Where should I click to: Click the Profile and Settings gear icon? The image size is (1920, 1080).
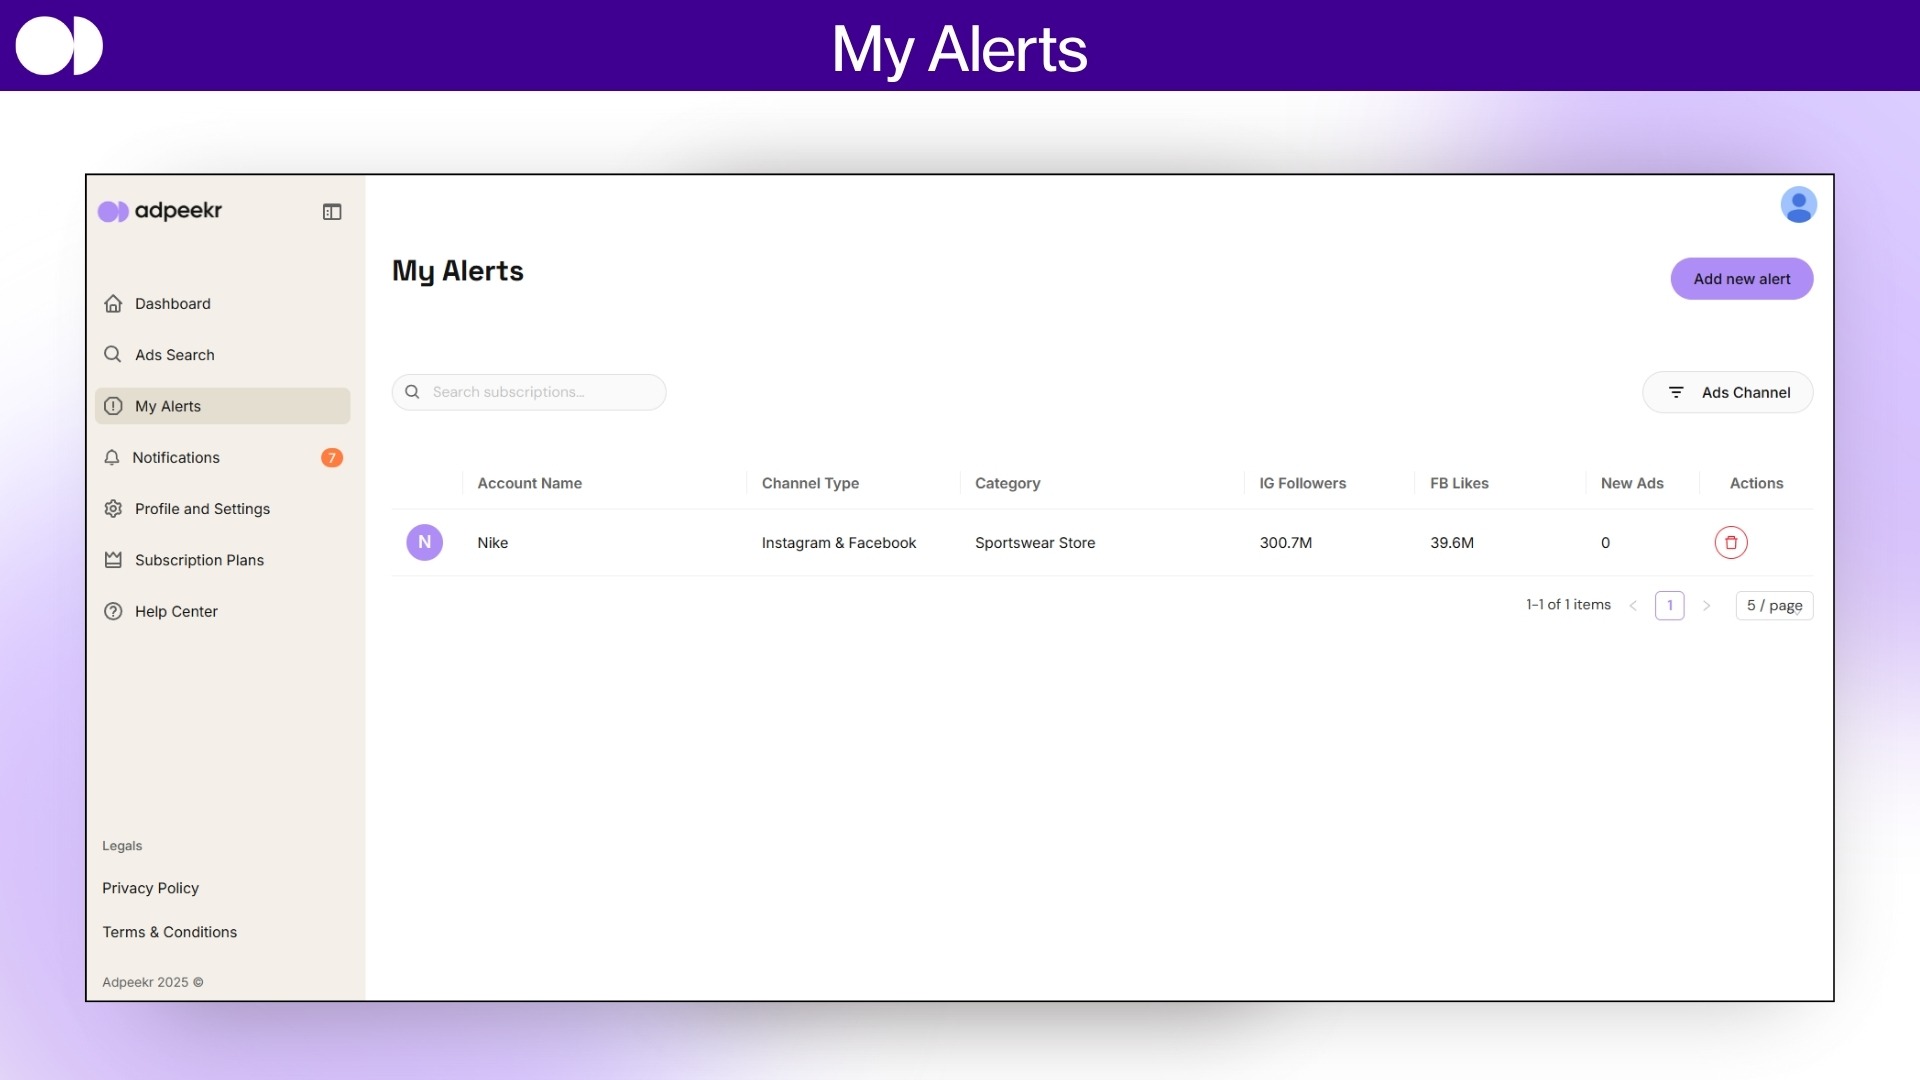pyautogui.click(x=113, y=508)
